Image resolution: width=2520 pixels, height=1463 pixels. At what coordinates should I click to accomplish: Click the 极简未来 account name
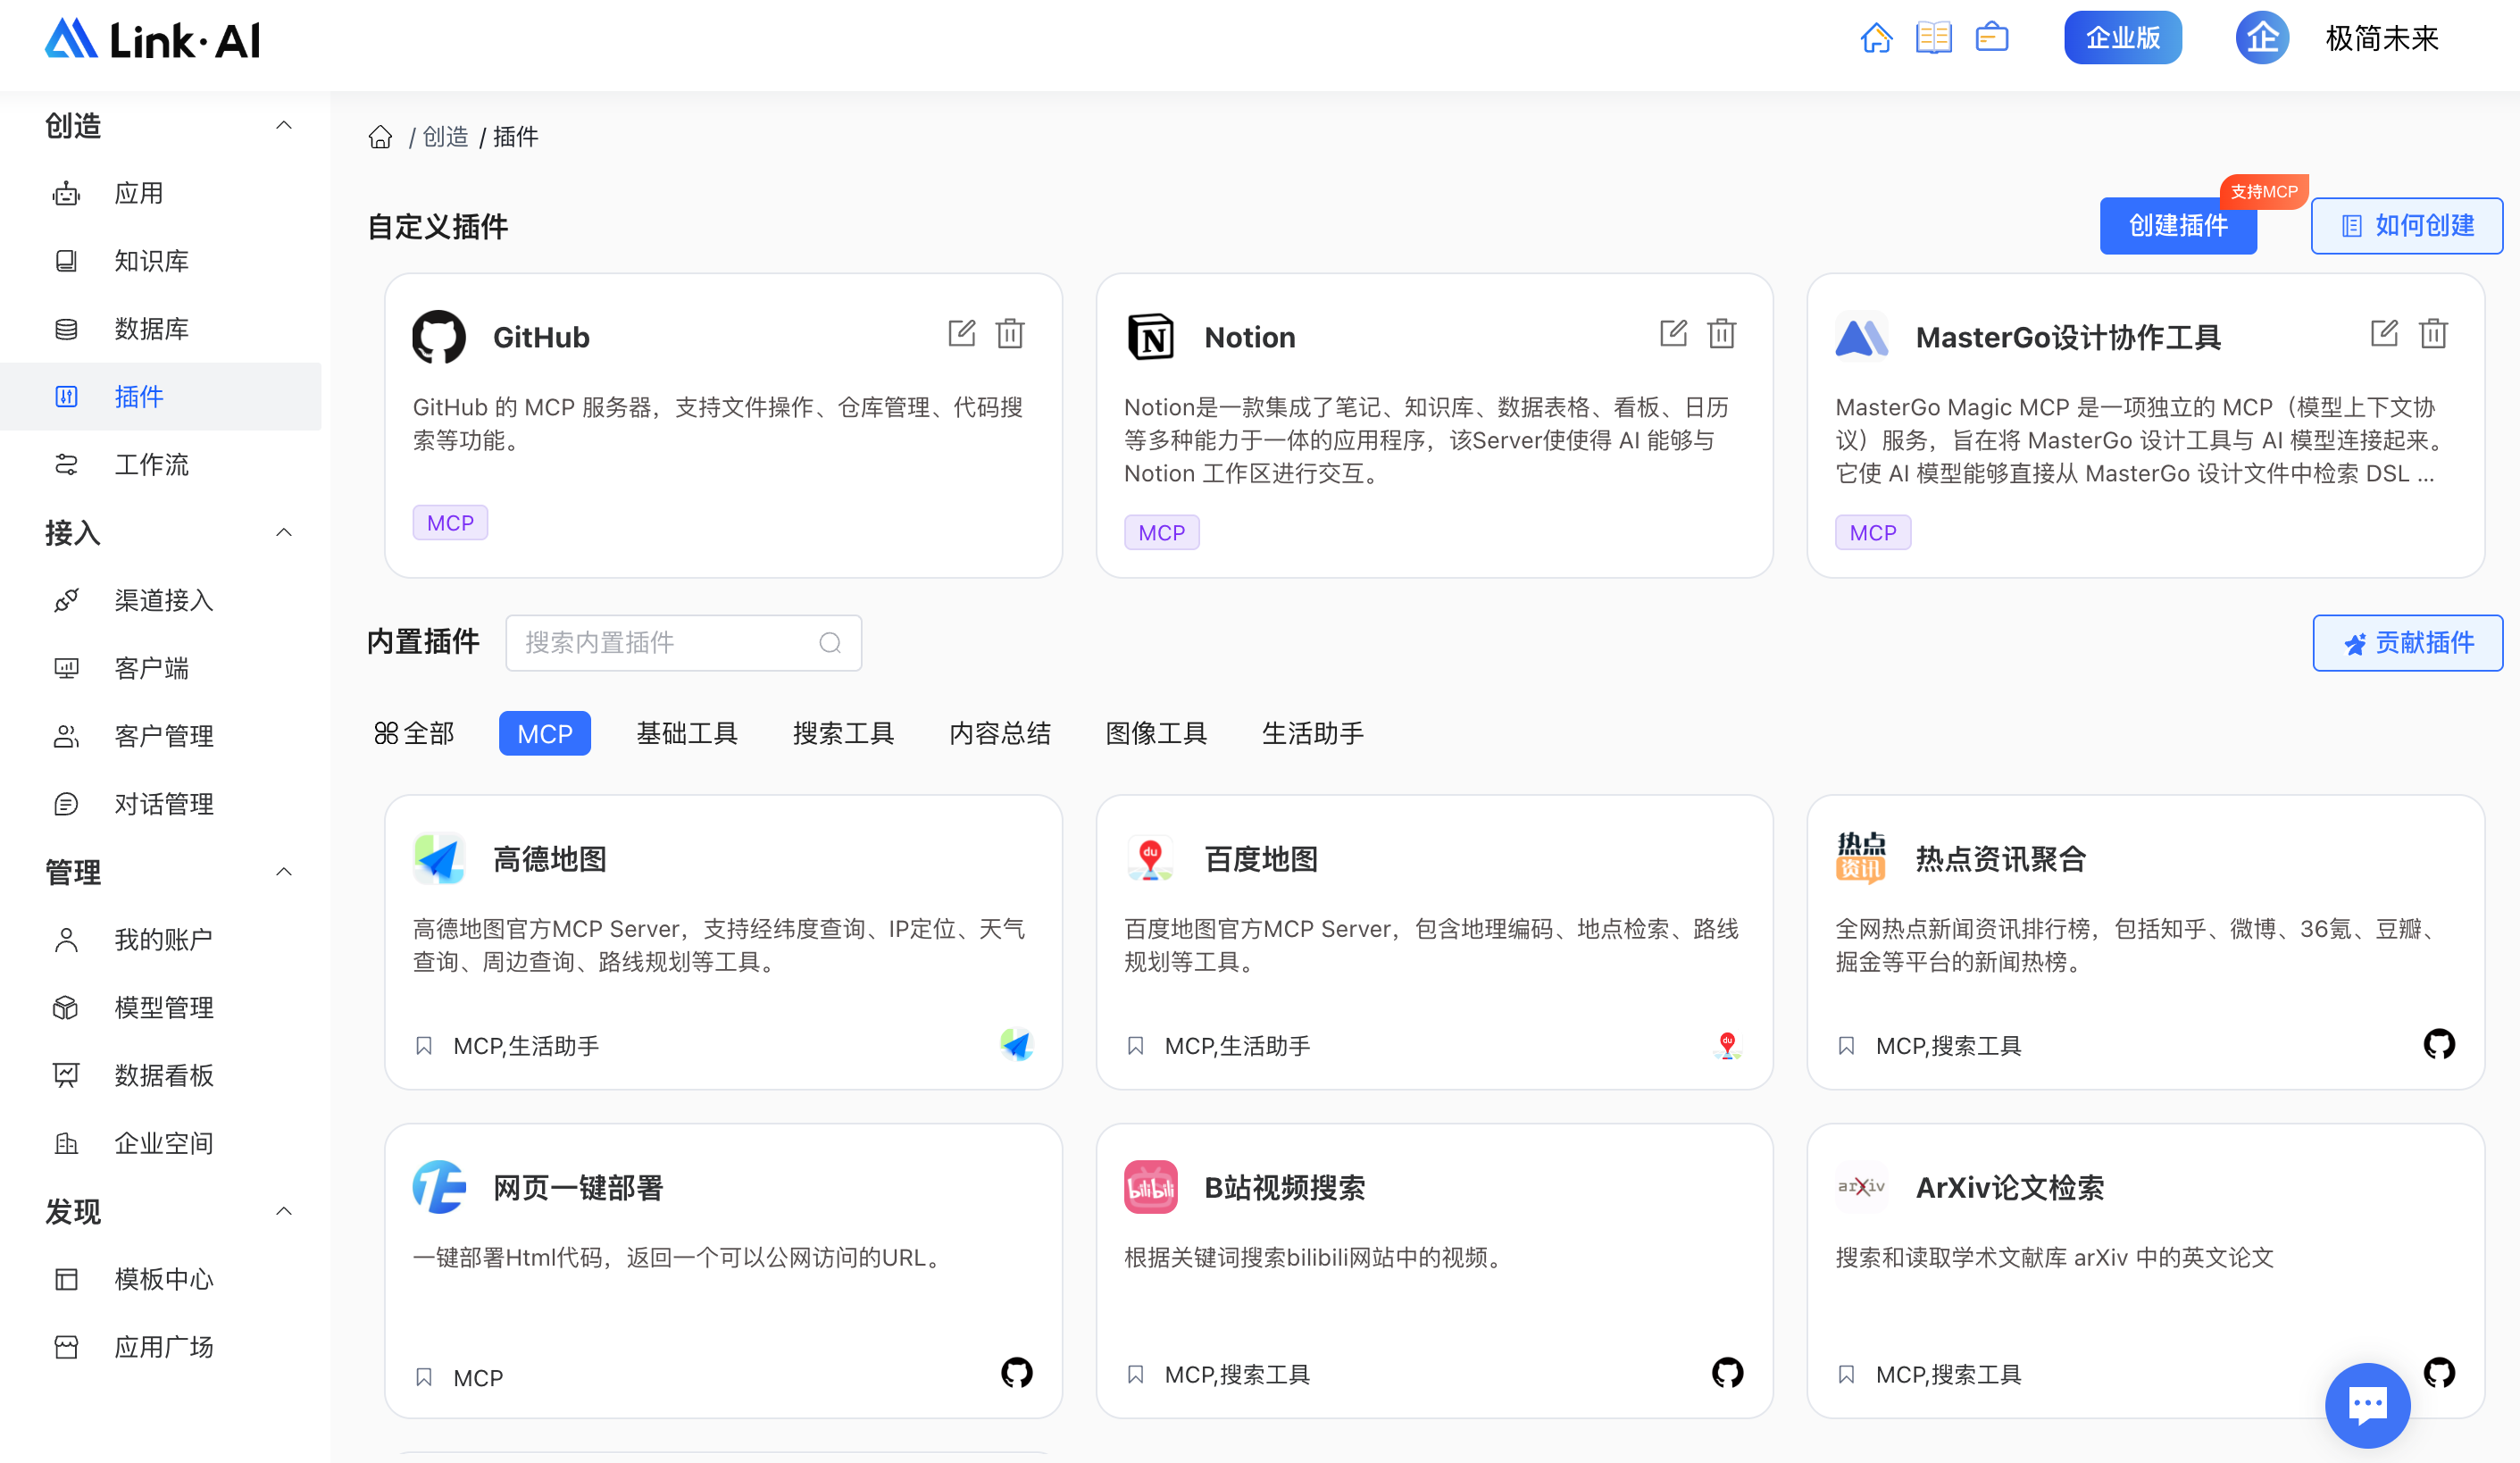(x=2382, y=38)
